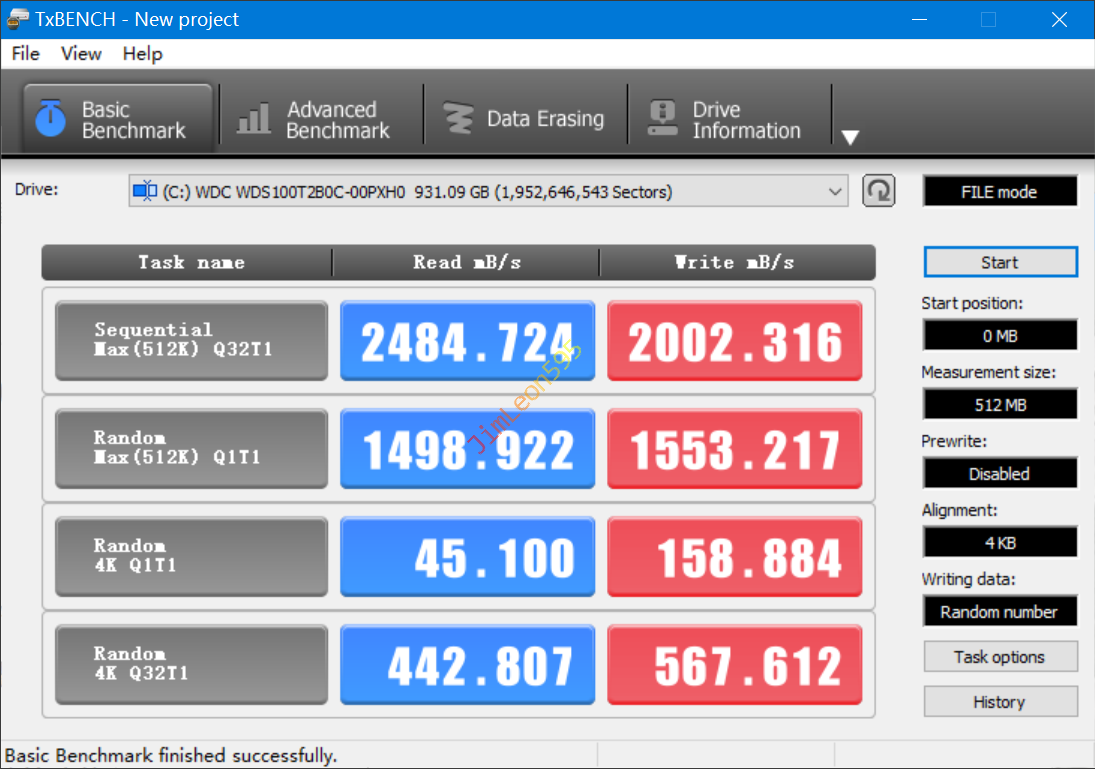Click the TxBENCH app icon in title bar

tap(18, 19)
